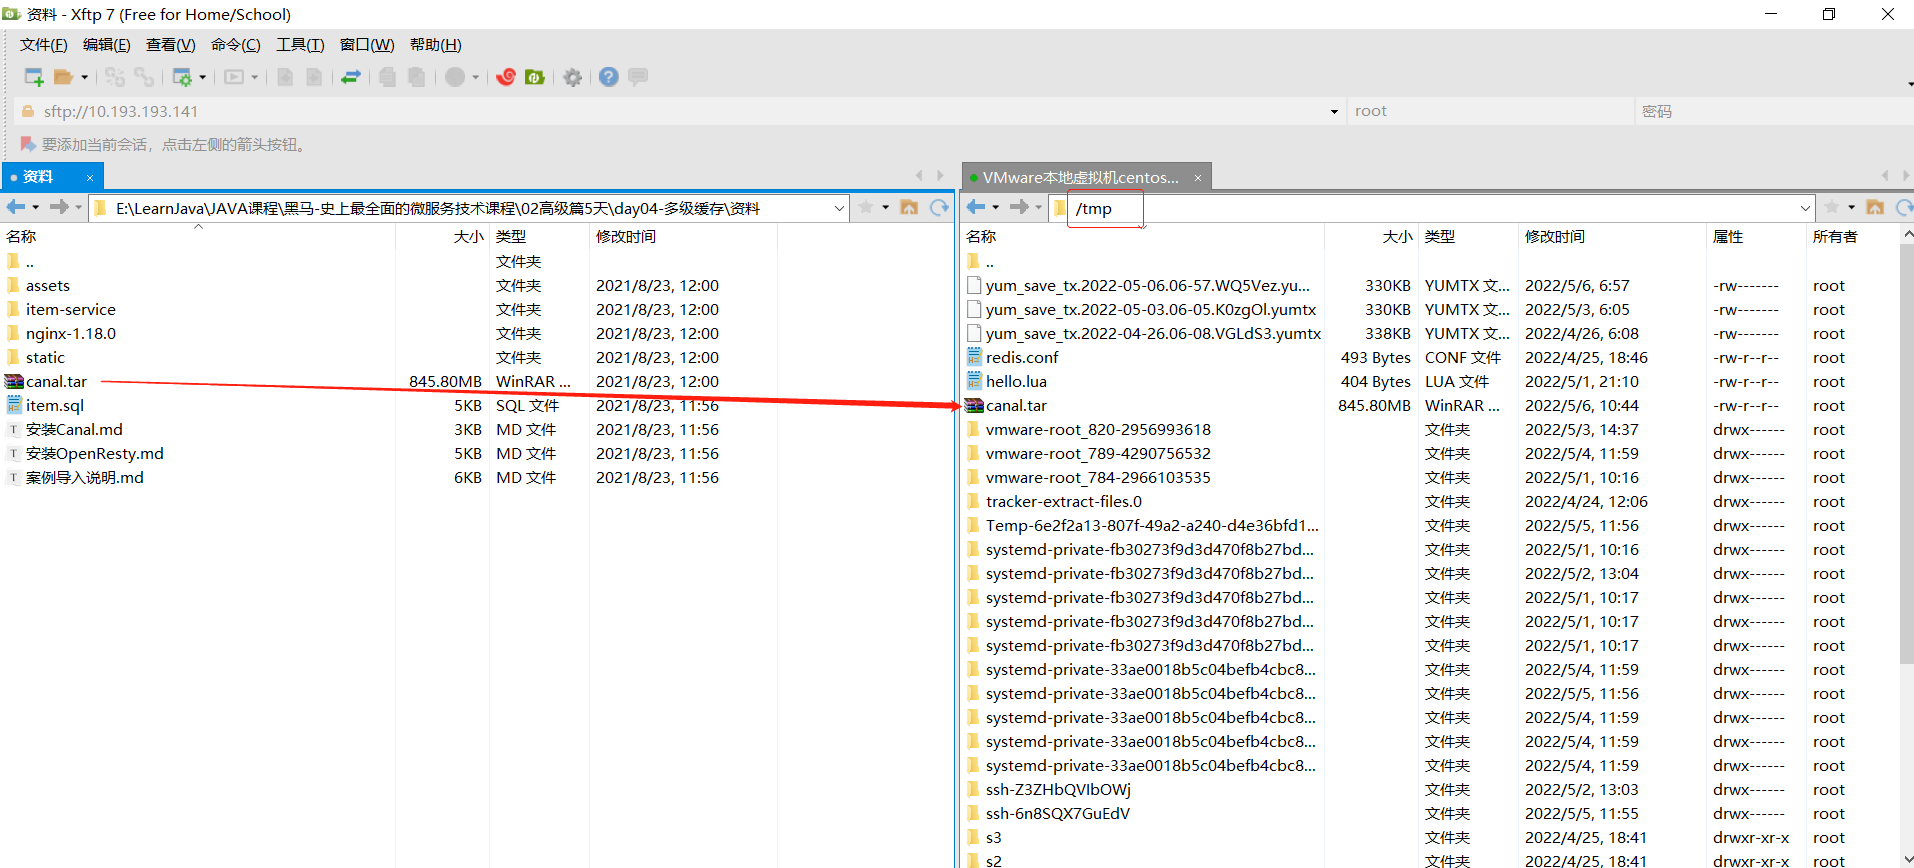Launch Xftp via the green folder icon
The height and width of the screenshot is (868, 1914).
[x=535, y=77]
